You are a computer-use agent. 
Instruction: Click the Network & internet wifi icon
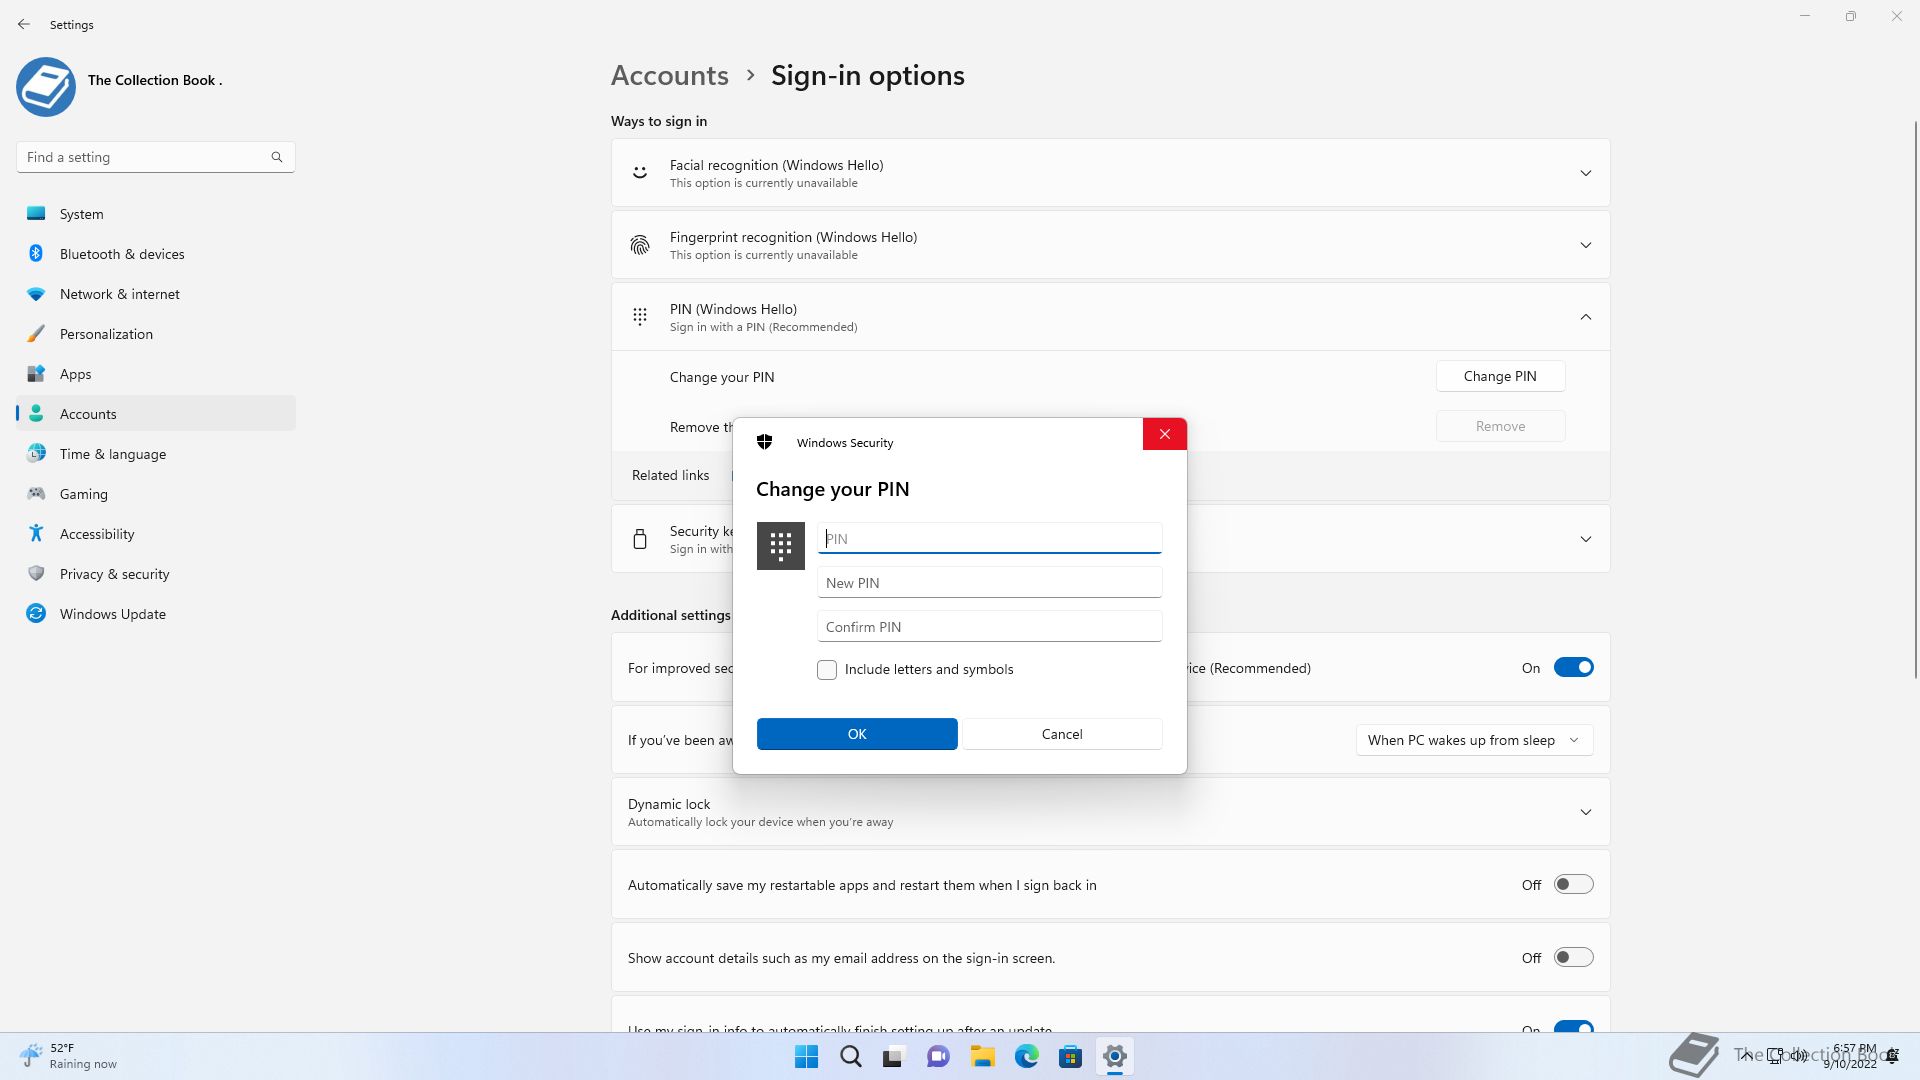pos(36,294)
